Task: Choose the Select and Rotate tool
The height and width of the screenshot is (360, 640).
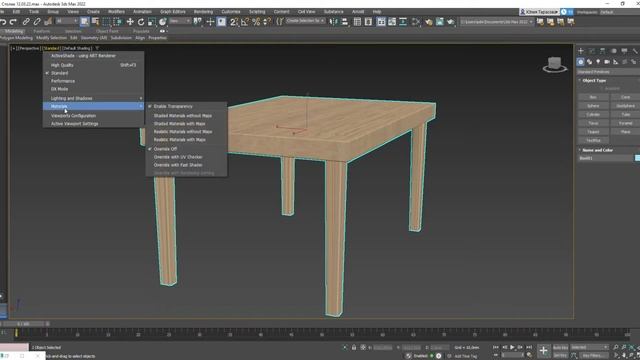Action: (x=141, y=22)
